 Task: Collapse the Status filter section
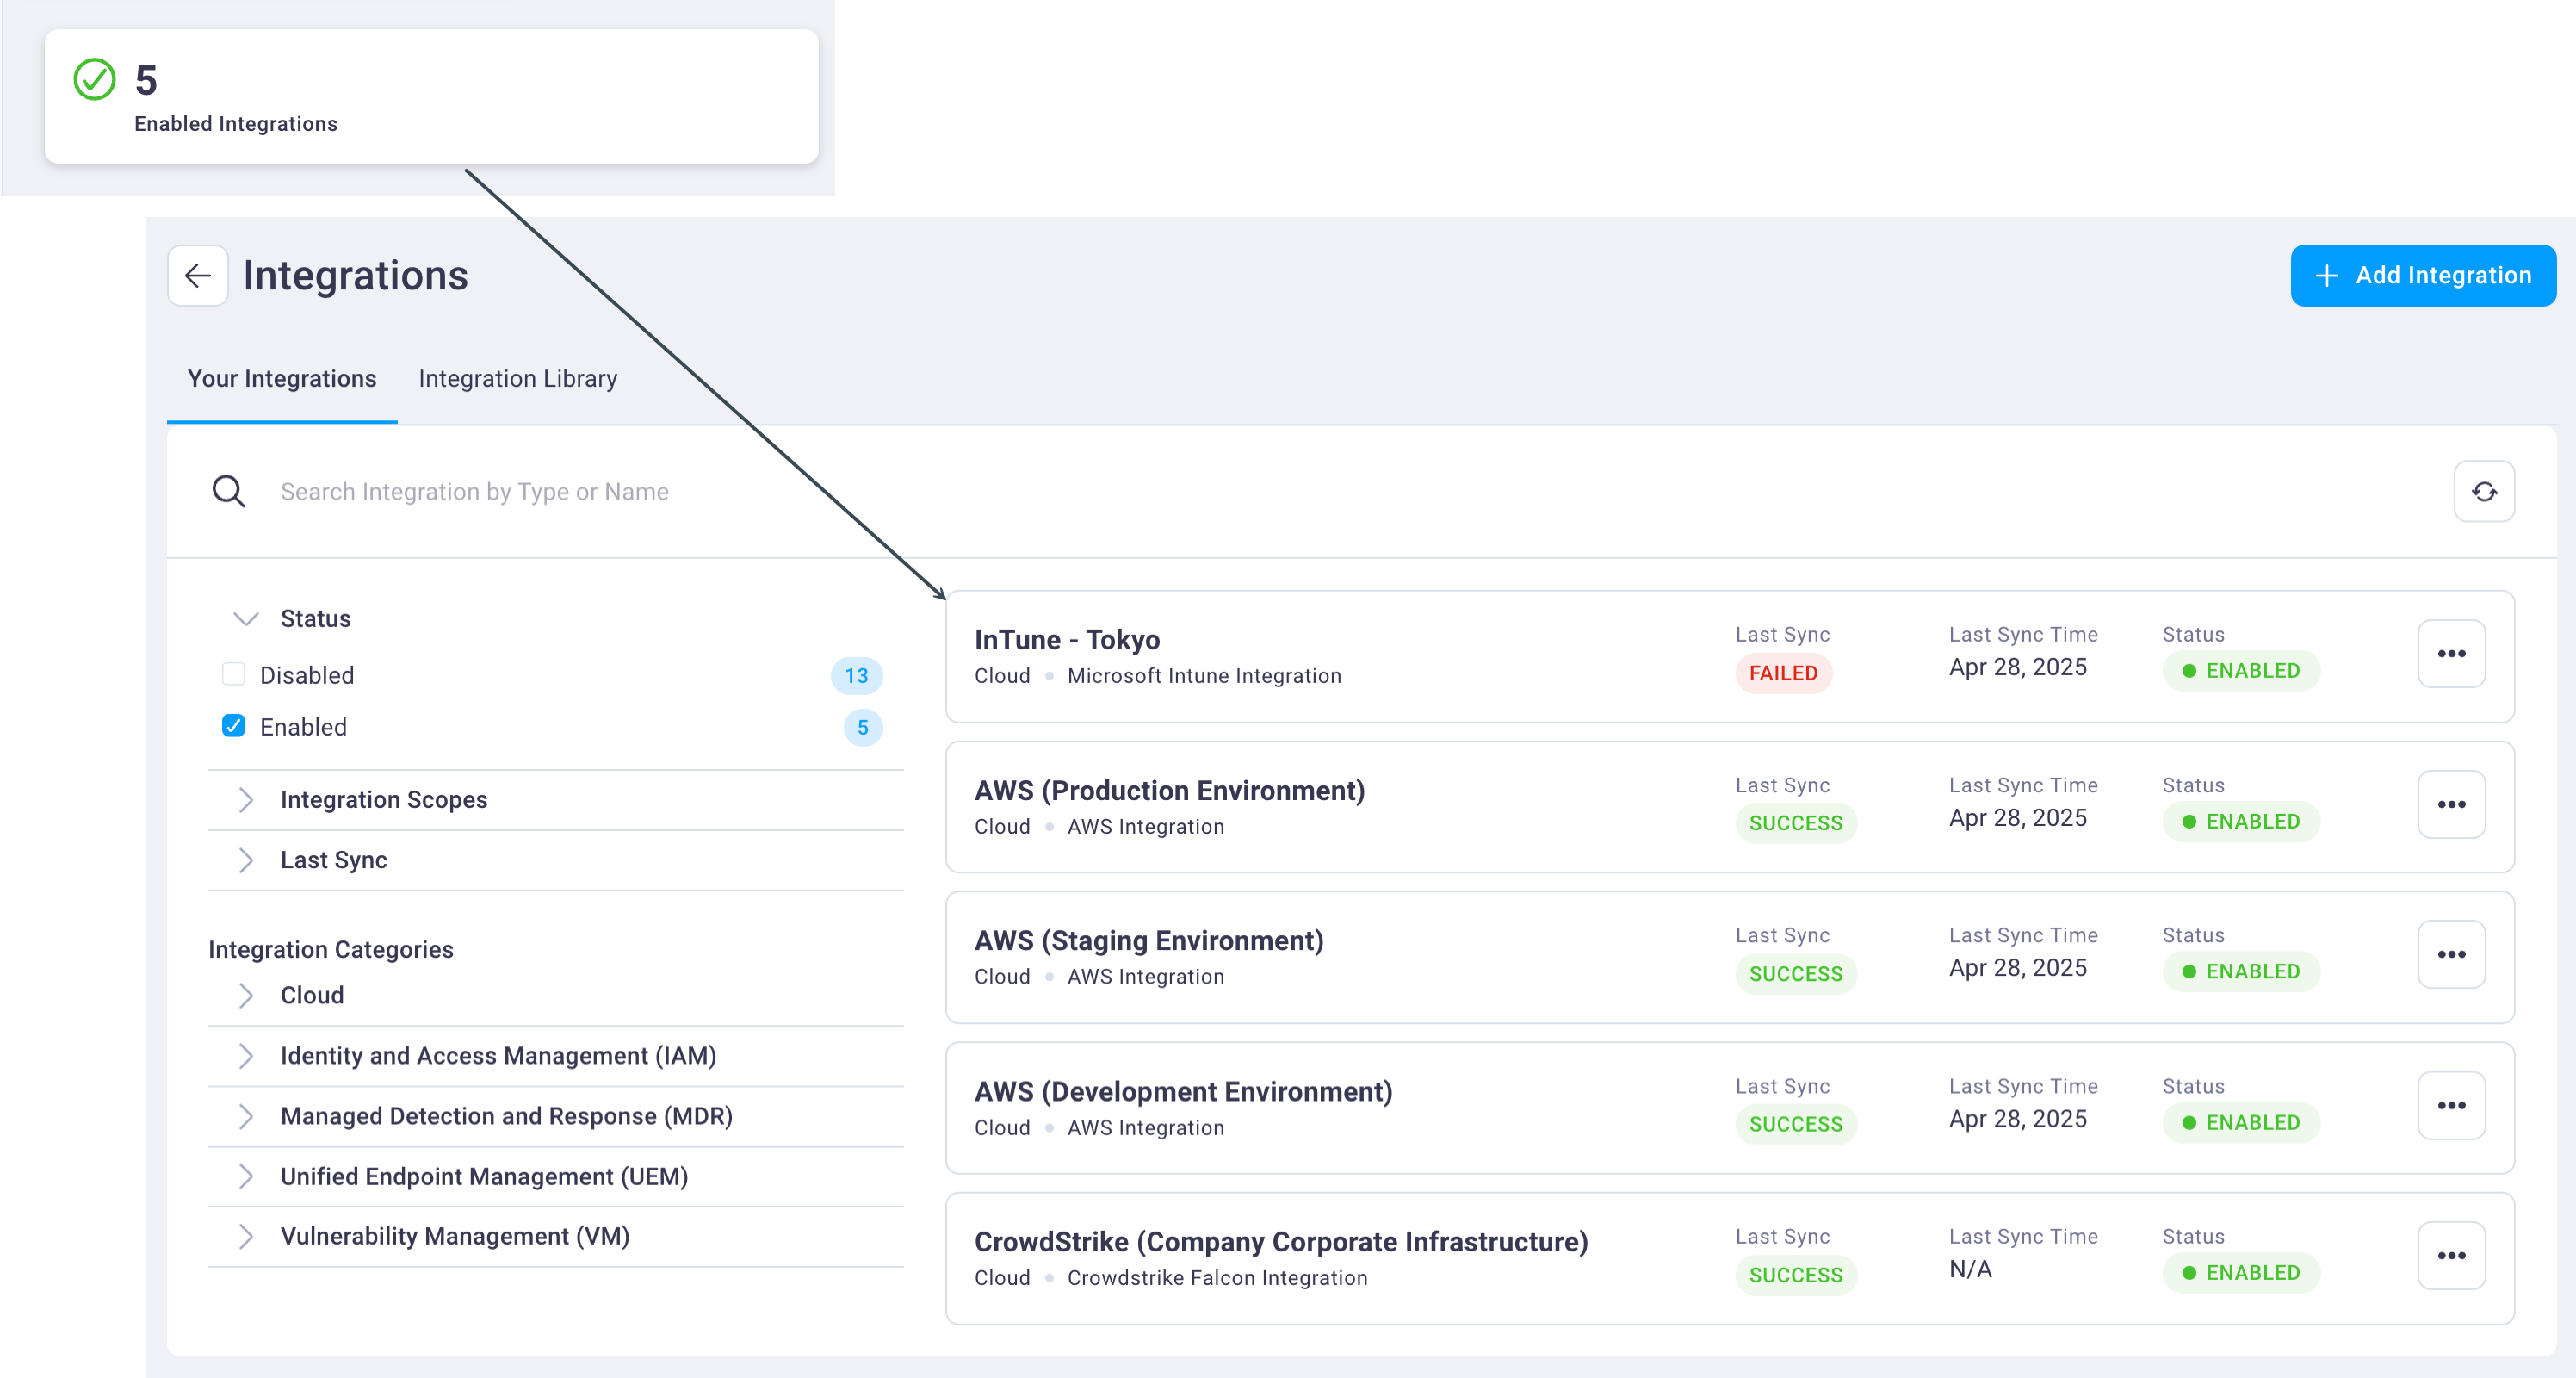coord(246,618)
